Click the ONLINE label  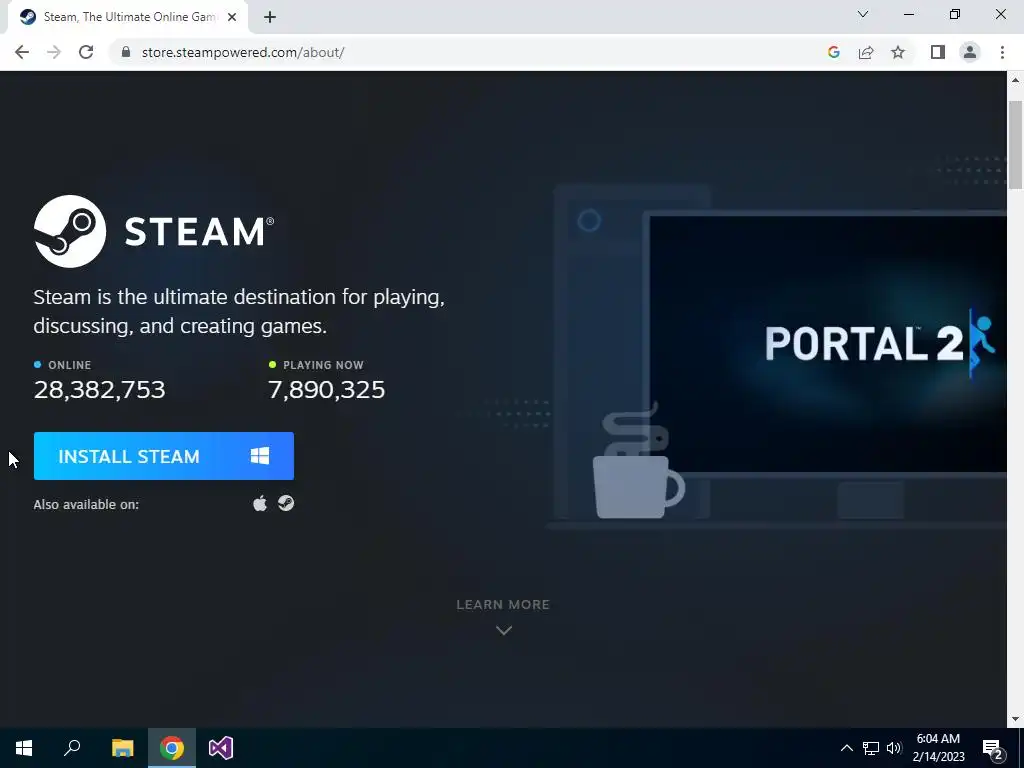(70, 365)
